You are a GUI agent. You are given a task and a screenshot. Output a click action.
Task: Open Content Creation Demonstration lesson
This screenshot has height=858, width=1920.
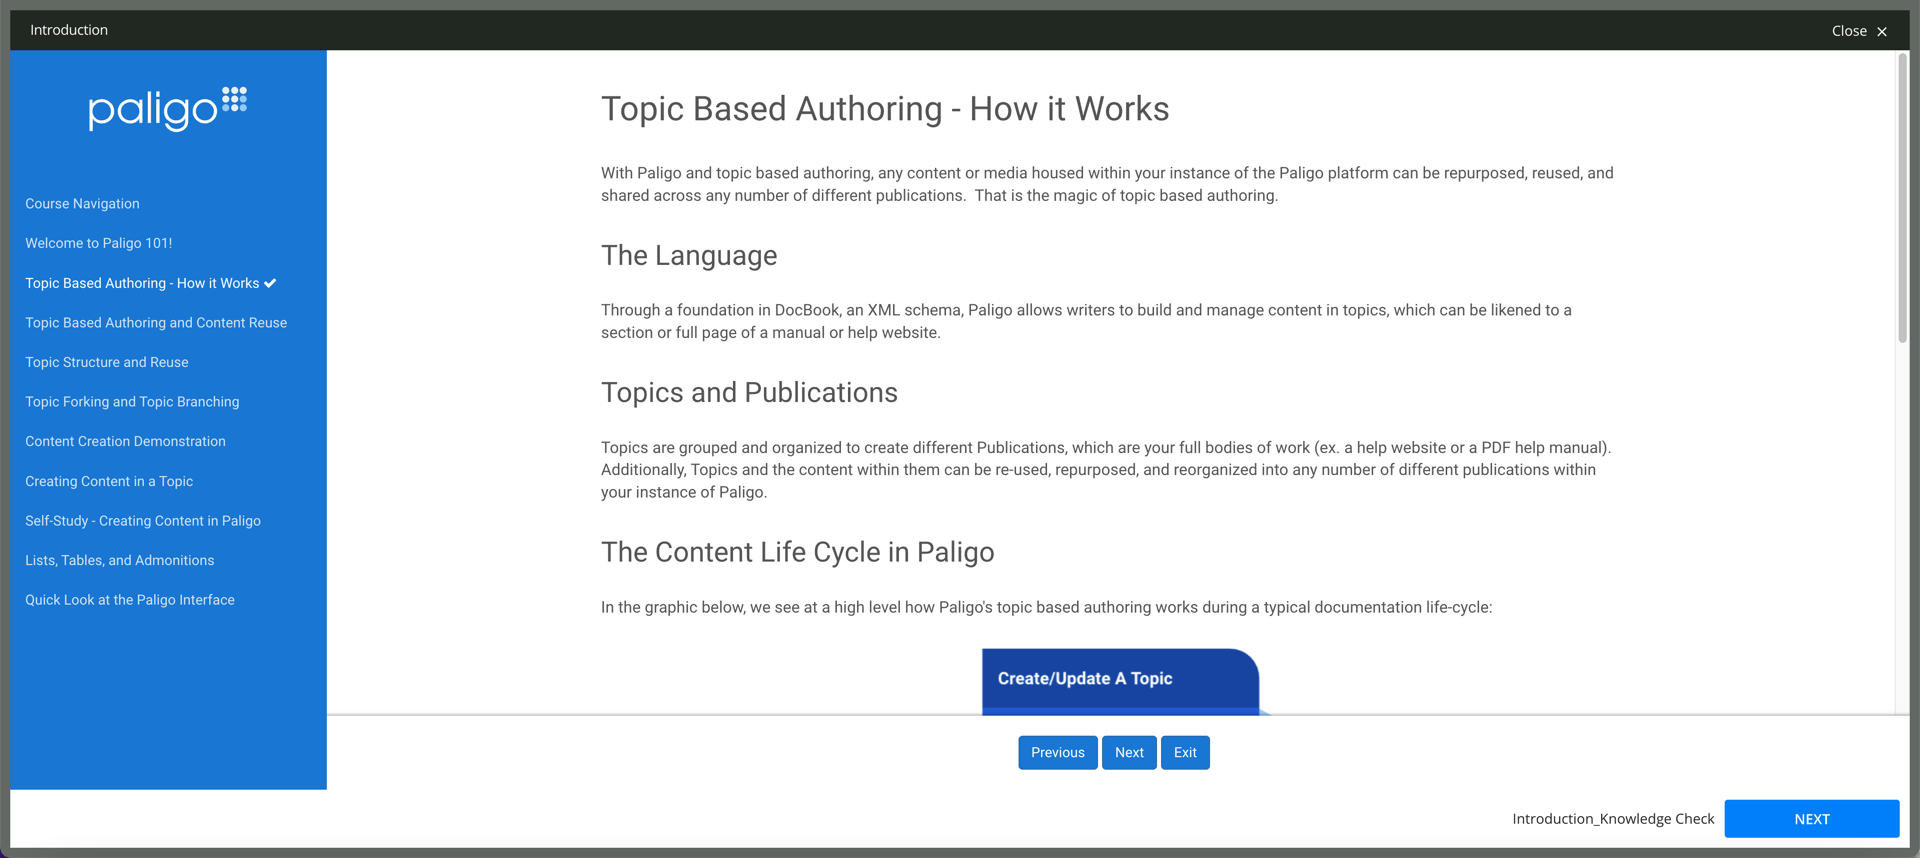125,441
